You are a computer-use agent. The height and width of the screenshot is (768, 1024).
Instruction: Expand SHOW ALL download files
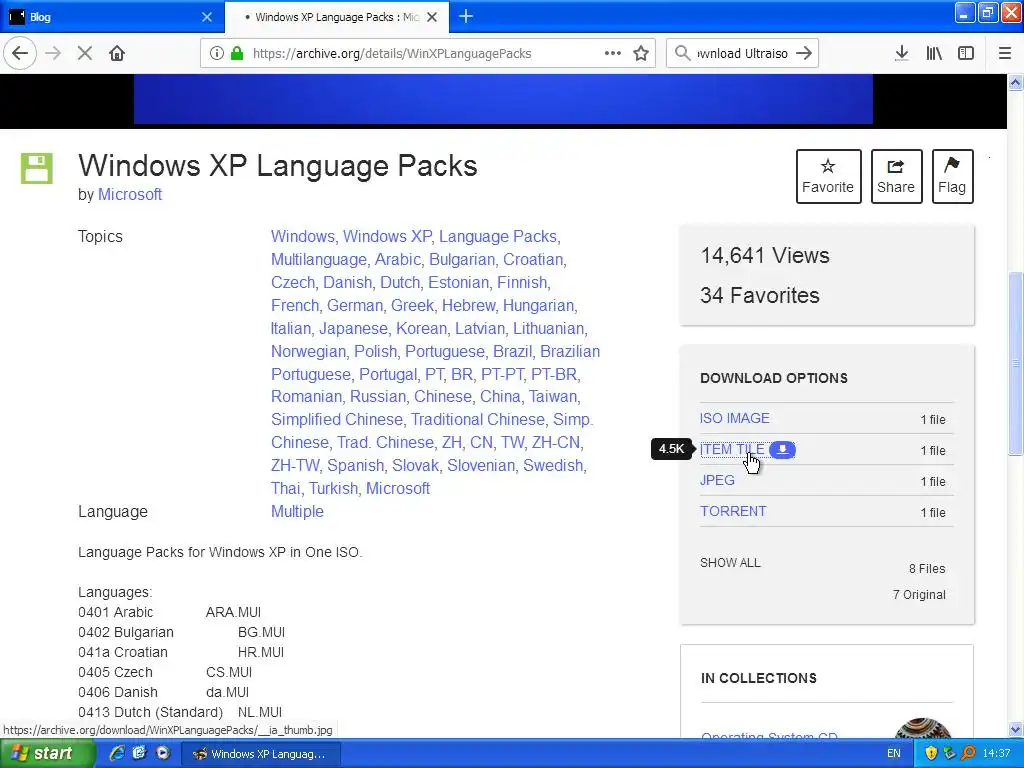[x=730, y=563]
